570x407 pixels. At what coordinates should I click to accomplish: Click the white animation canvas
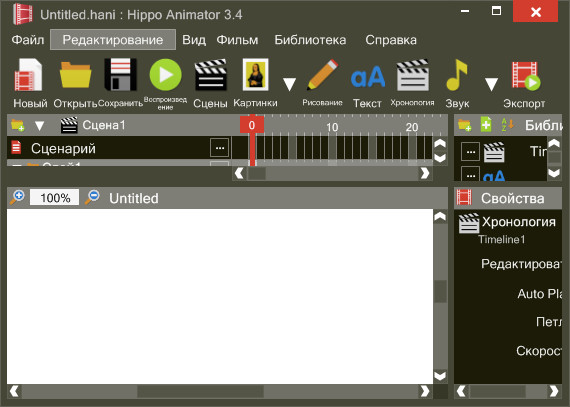click(220, 296)
